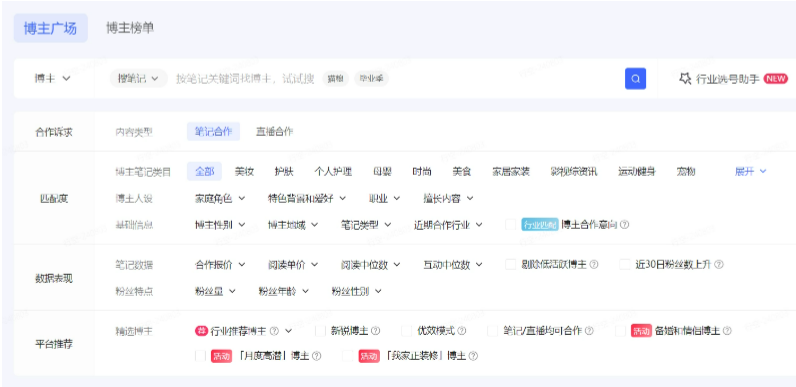This screenshot has width=796, height=387.
Task: Filter by 护肤 category
Action: tap(284, 172)
